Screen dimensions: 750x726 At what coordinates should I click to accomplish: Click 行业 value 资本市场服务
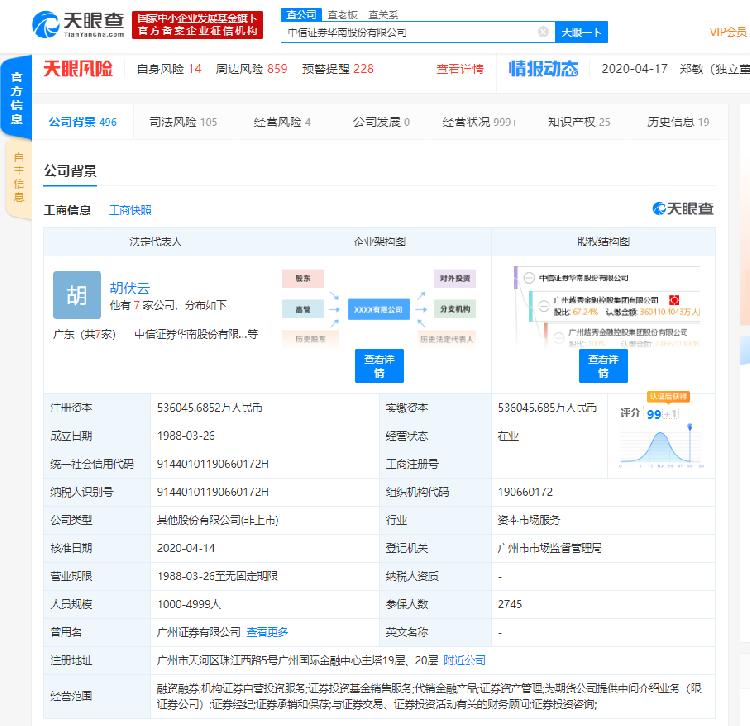coord(529,520)
